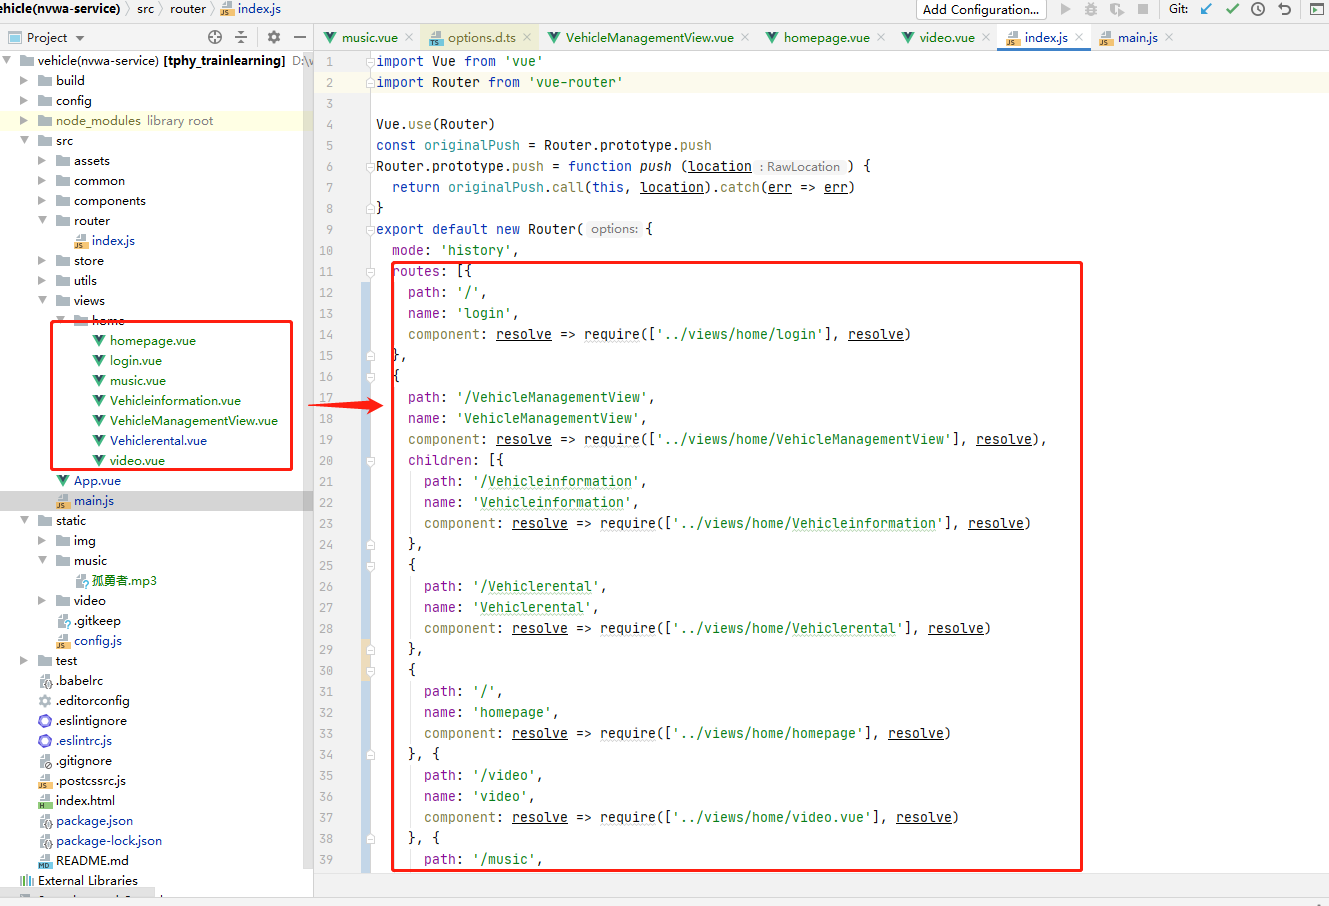This screenshot has height=906, width=1329.
Task: Collapse the static folder
Action: [x=24, y=521]
